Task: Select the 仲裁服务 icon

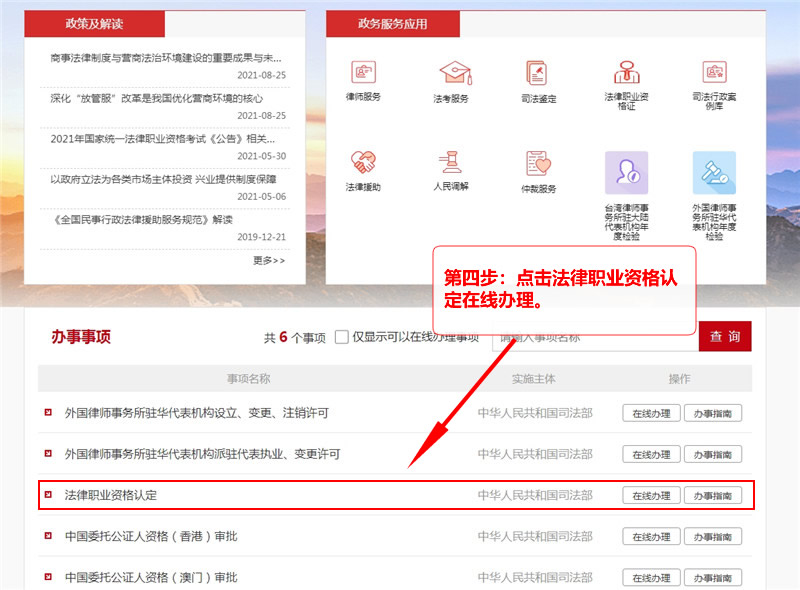Action: (538, 163)
